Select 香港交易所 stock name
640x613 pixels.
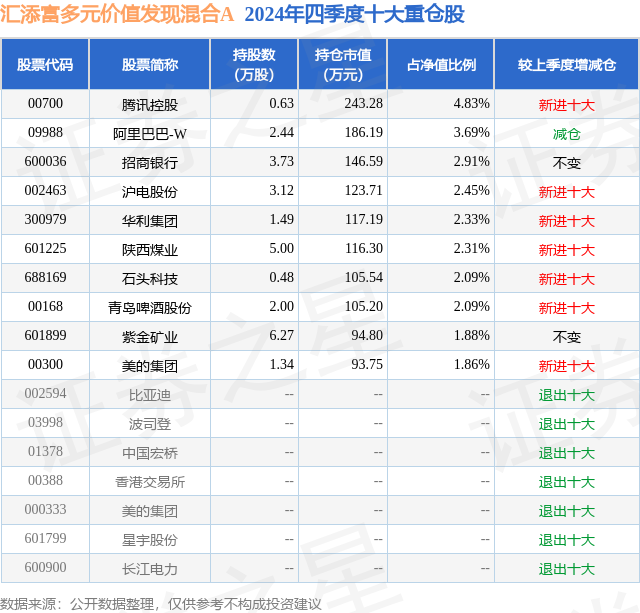(150, 482)
